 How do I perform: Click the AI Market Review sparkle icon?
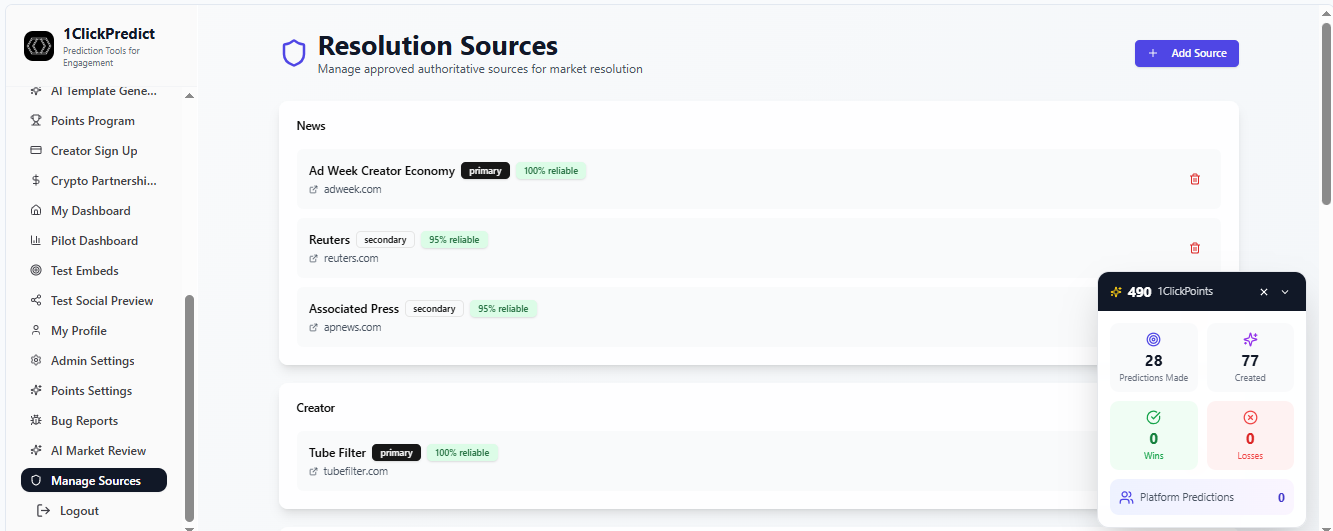37,451
